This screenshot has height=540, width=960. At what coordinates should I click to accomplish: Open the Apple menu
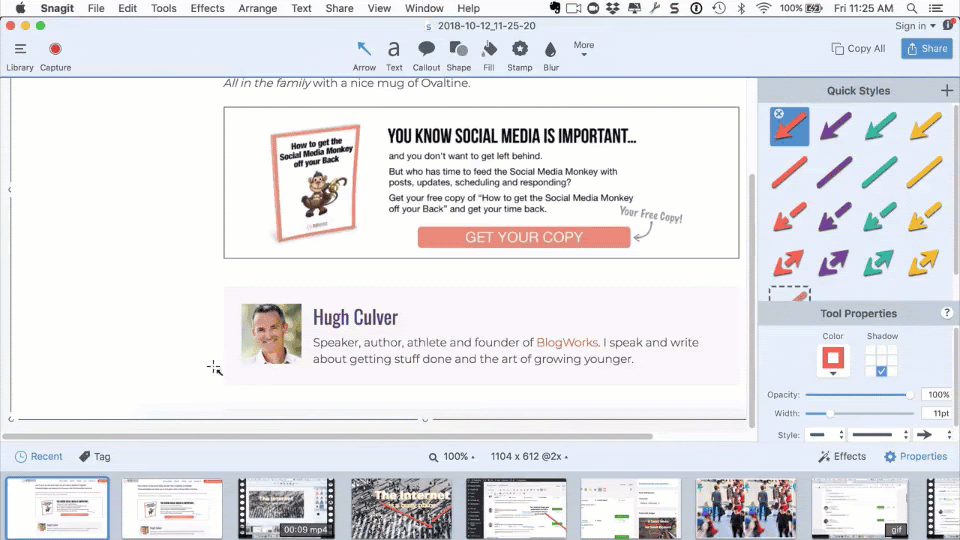coord(20,9)
